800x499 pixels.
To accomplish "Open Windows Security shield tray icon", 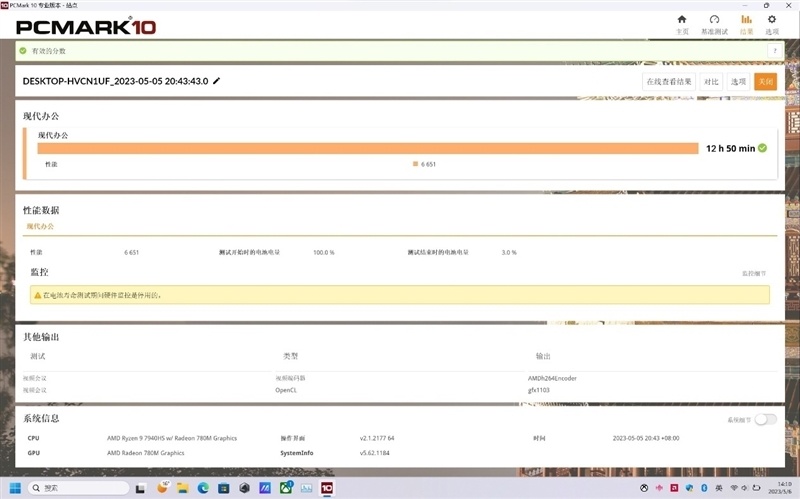I will pos(689,488).
